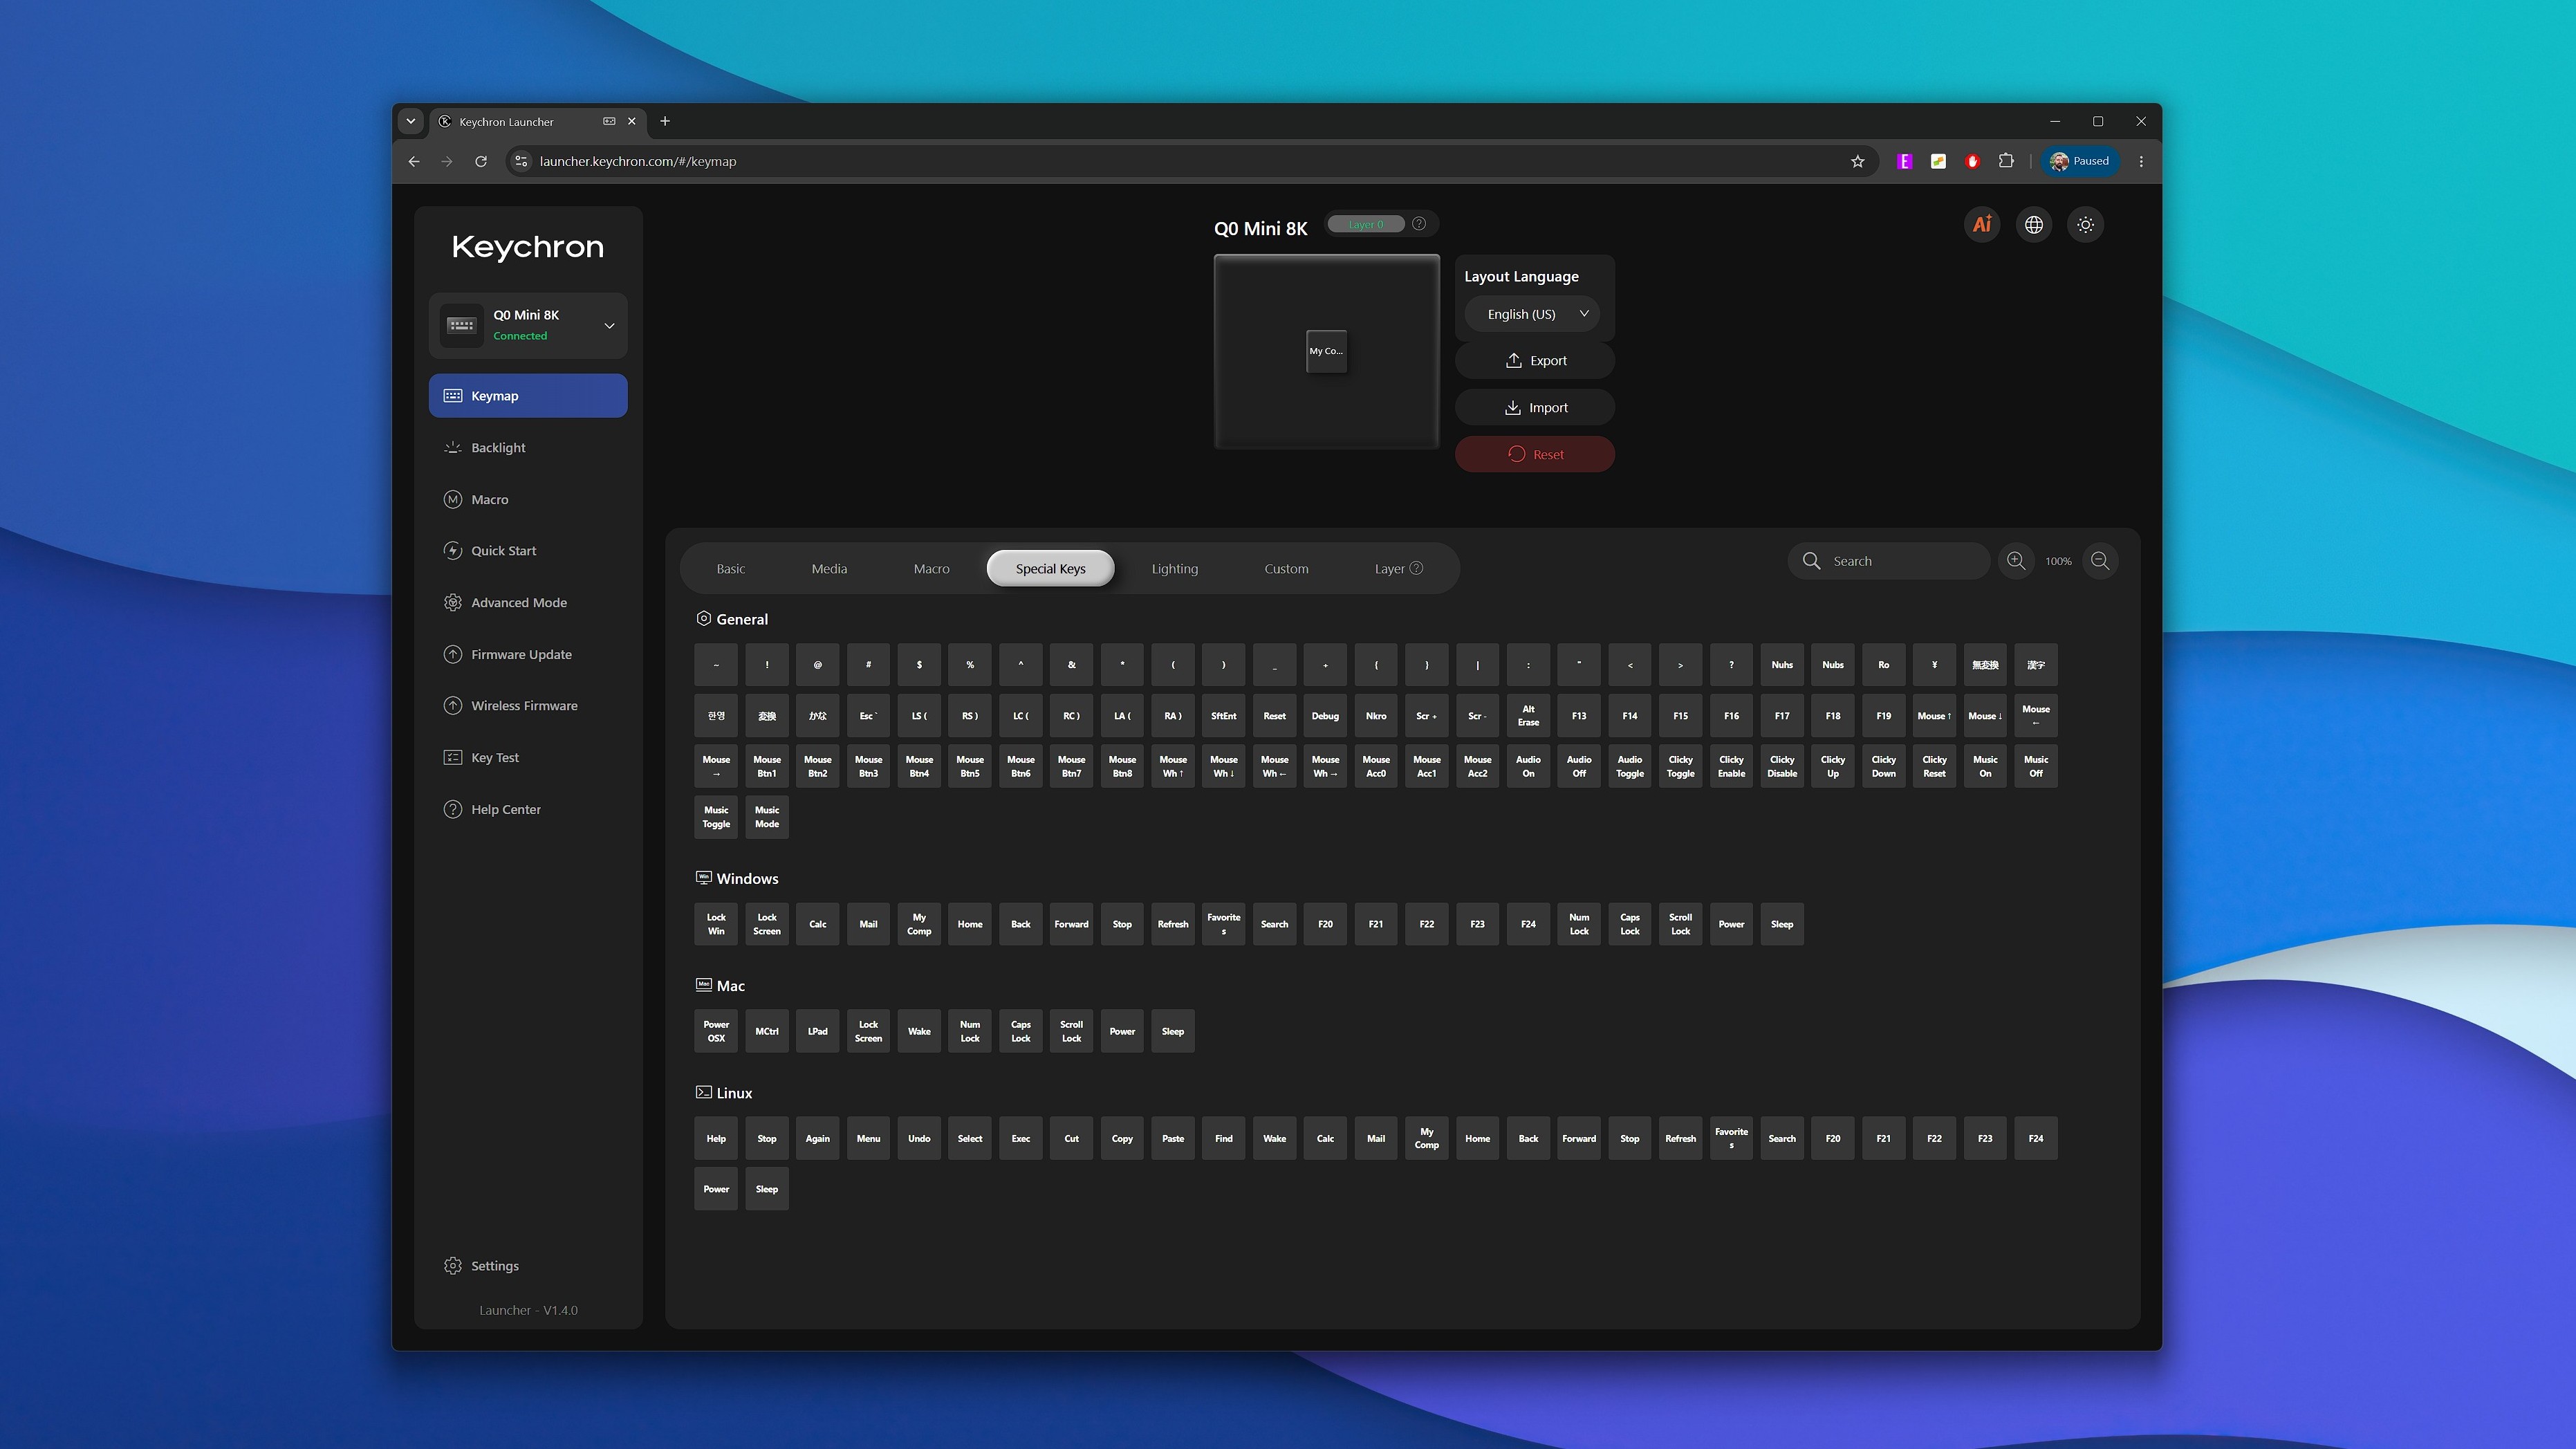Focus the keycode Search field

coord(1888,561)
